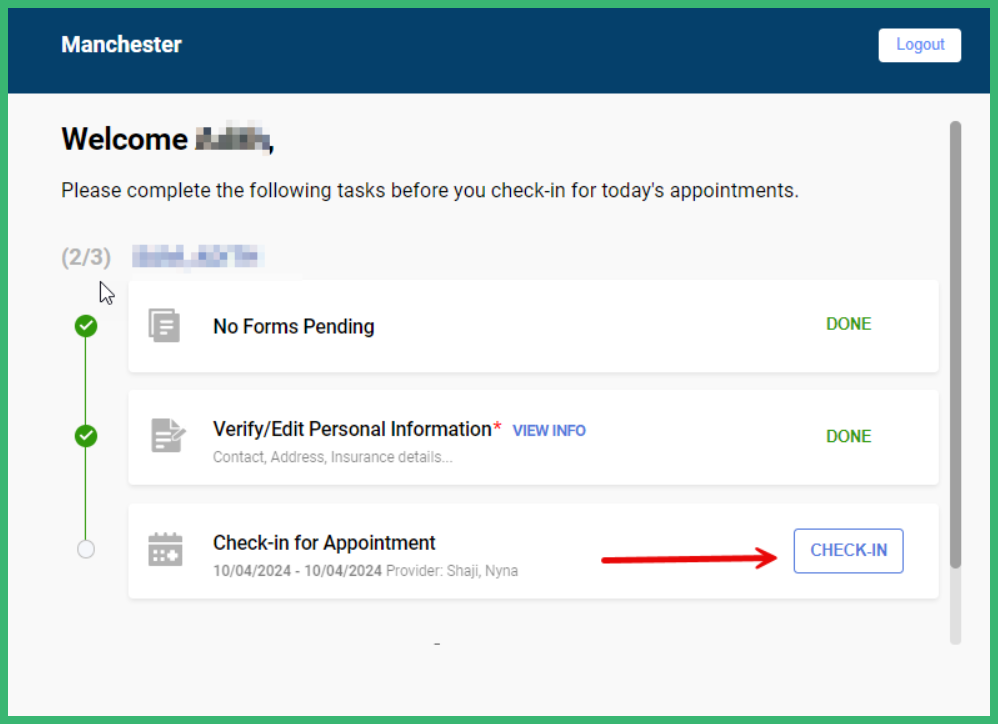This screenshot has height=724, width=998.
Task: Click the Manchester header title
Action: pos(122,45)
